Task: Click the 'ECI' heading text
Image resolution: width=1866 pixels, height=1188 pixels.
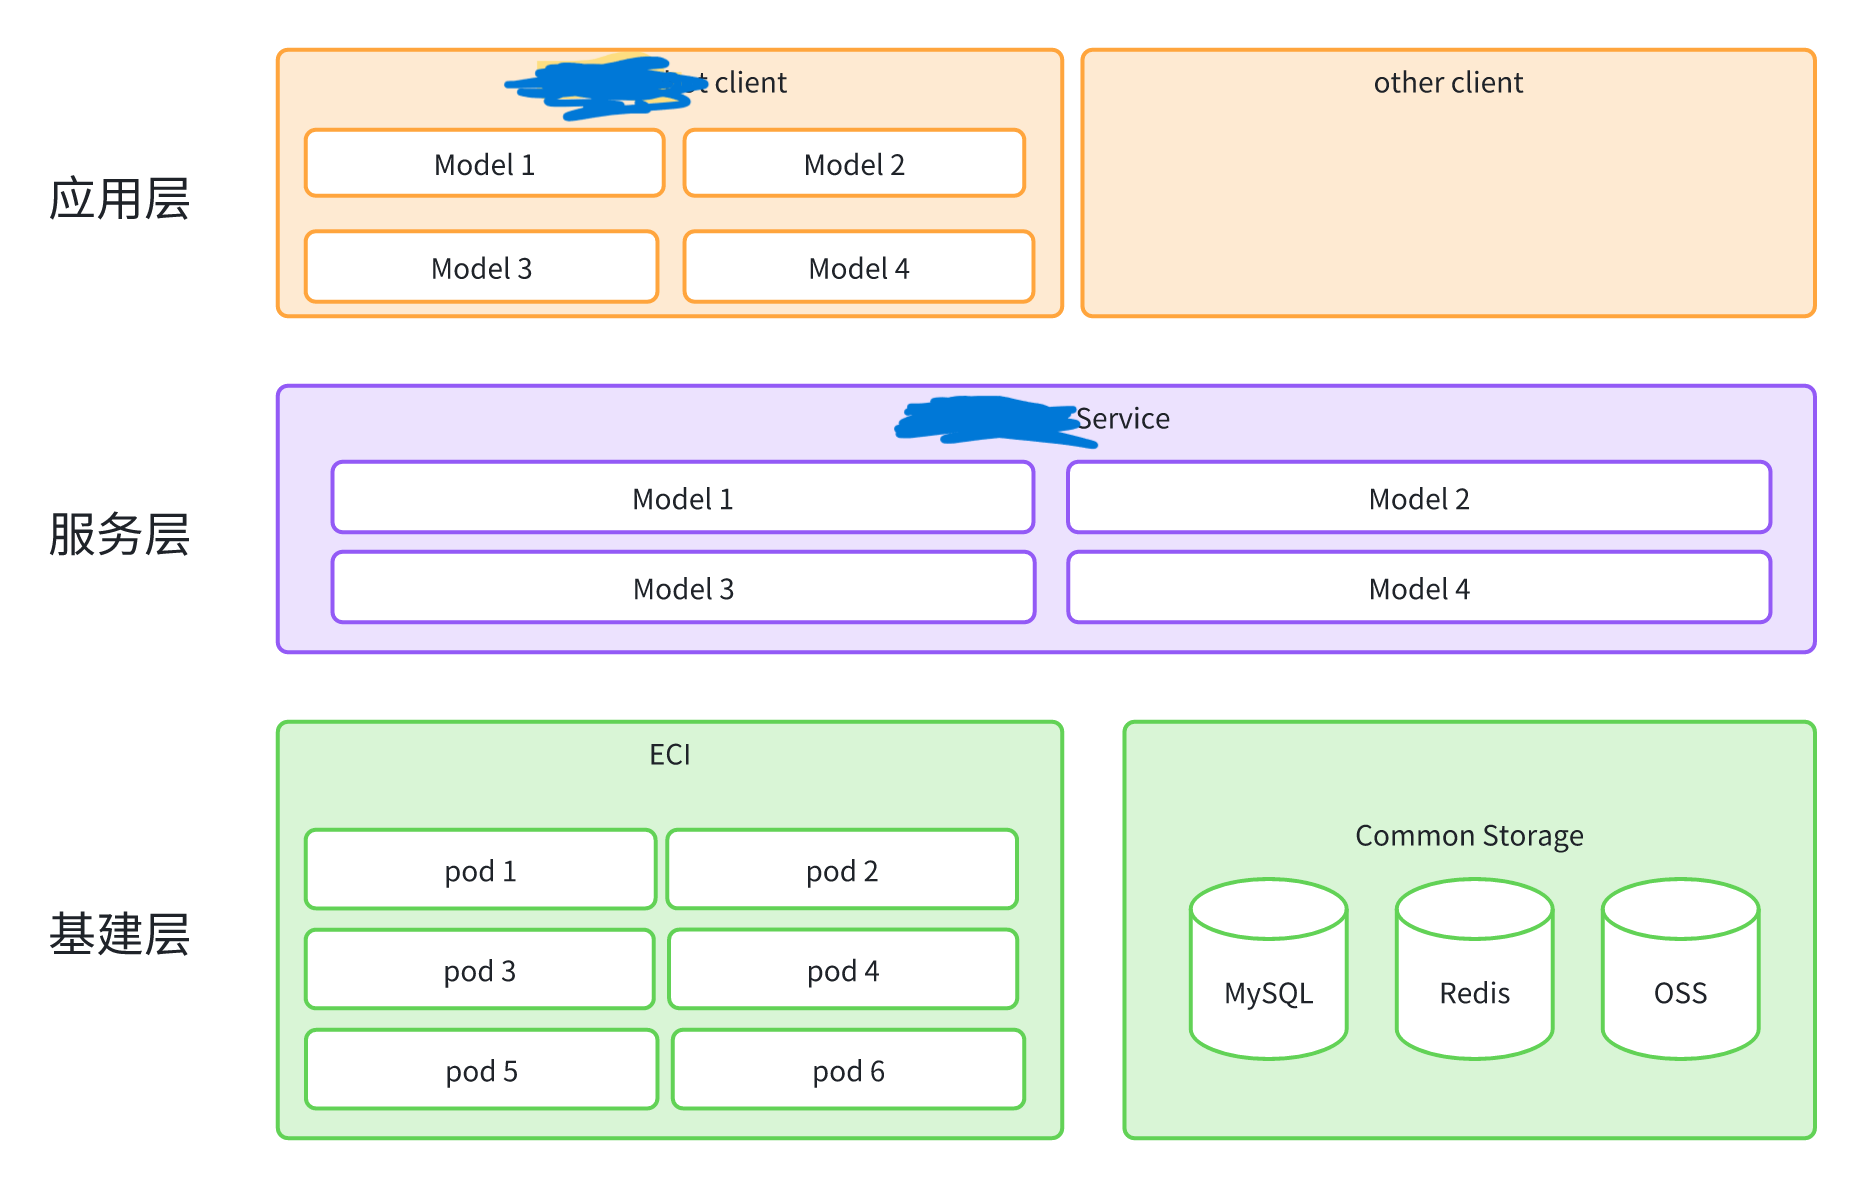Action: 670,754
